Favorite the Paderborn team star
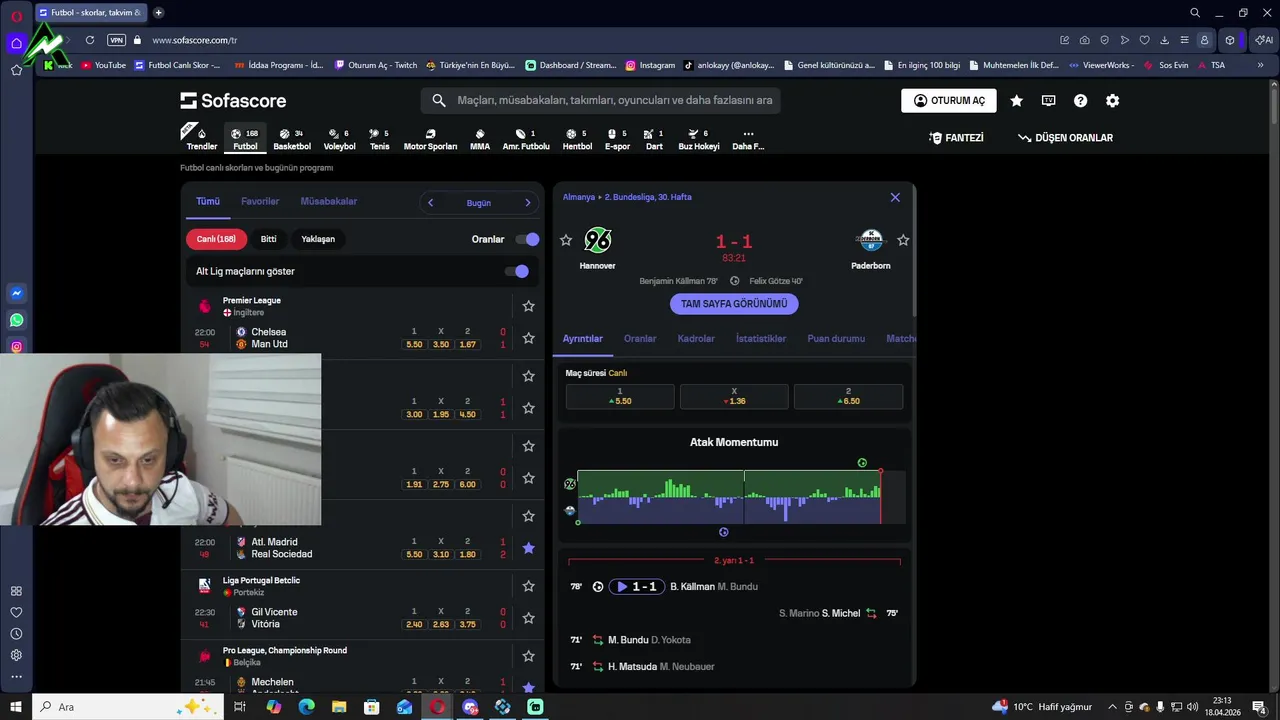The height and width of the screenshot is (720, 1280). (903, 240)
